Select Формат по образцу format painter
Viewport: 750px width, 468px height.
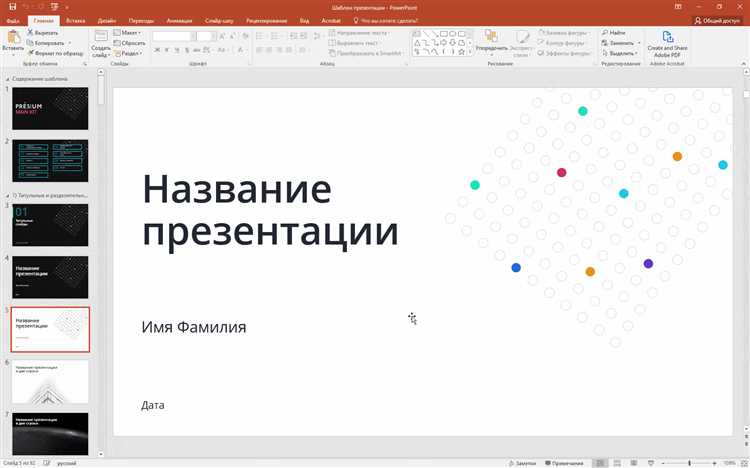pyautogui.click(x=55, y=53)
